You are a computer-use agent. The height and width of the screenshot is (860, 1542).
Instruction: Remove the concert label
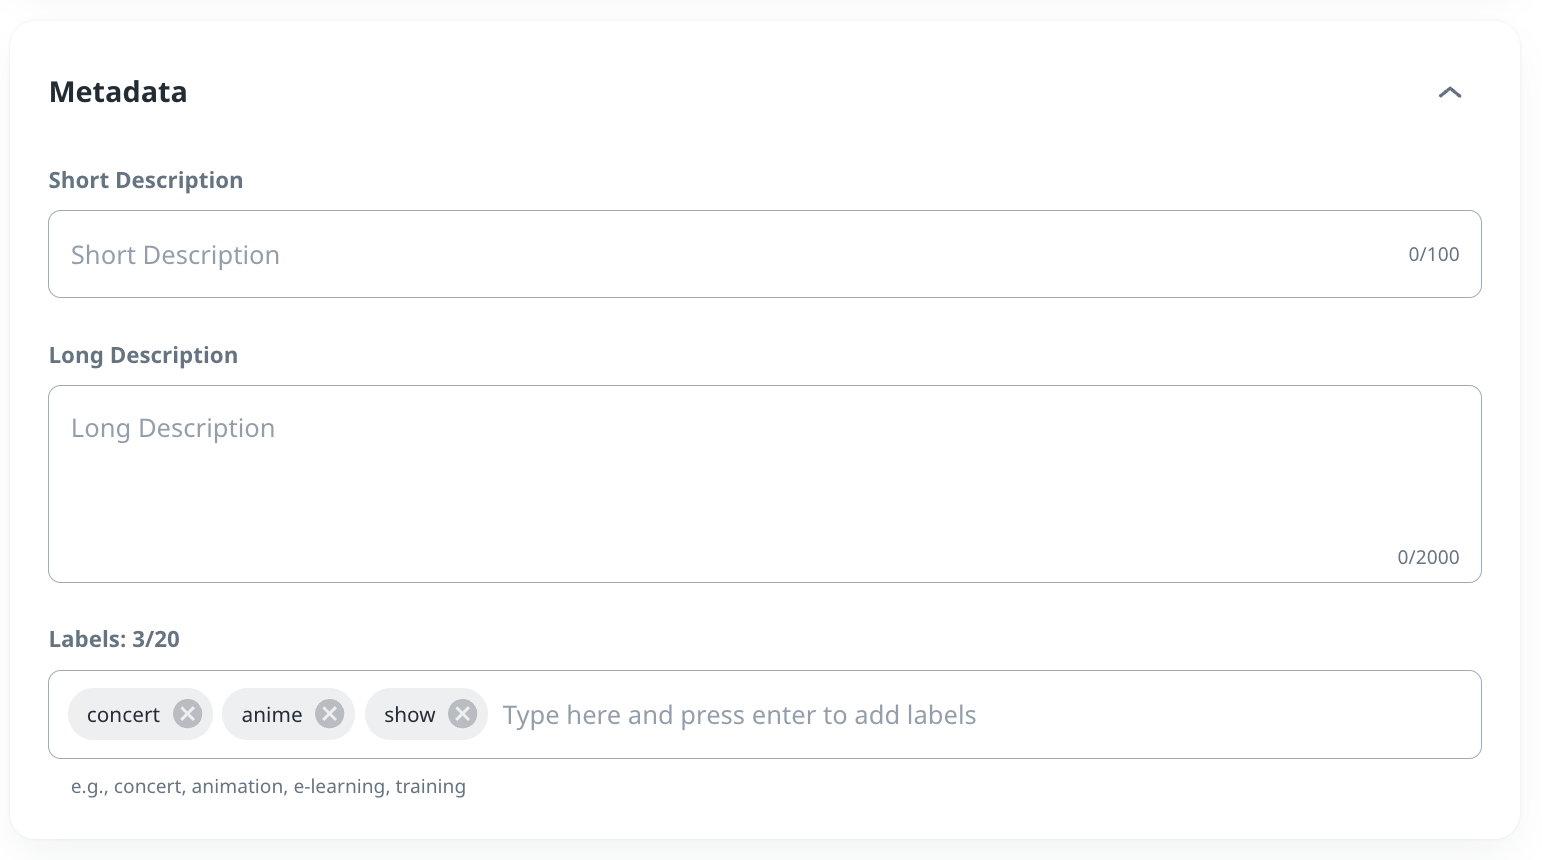(x=187, y=714)
